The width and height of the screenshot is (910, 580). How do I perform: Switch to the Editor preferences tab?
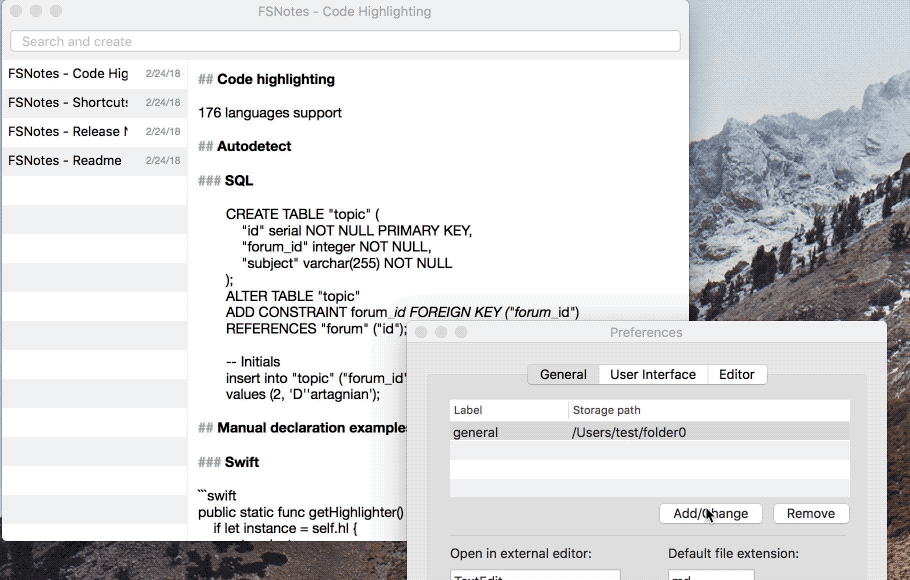(x=737, y=374)
